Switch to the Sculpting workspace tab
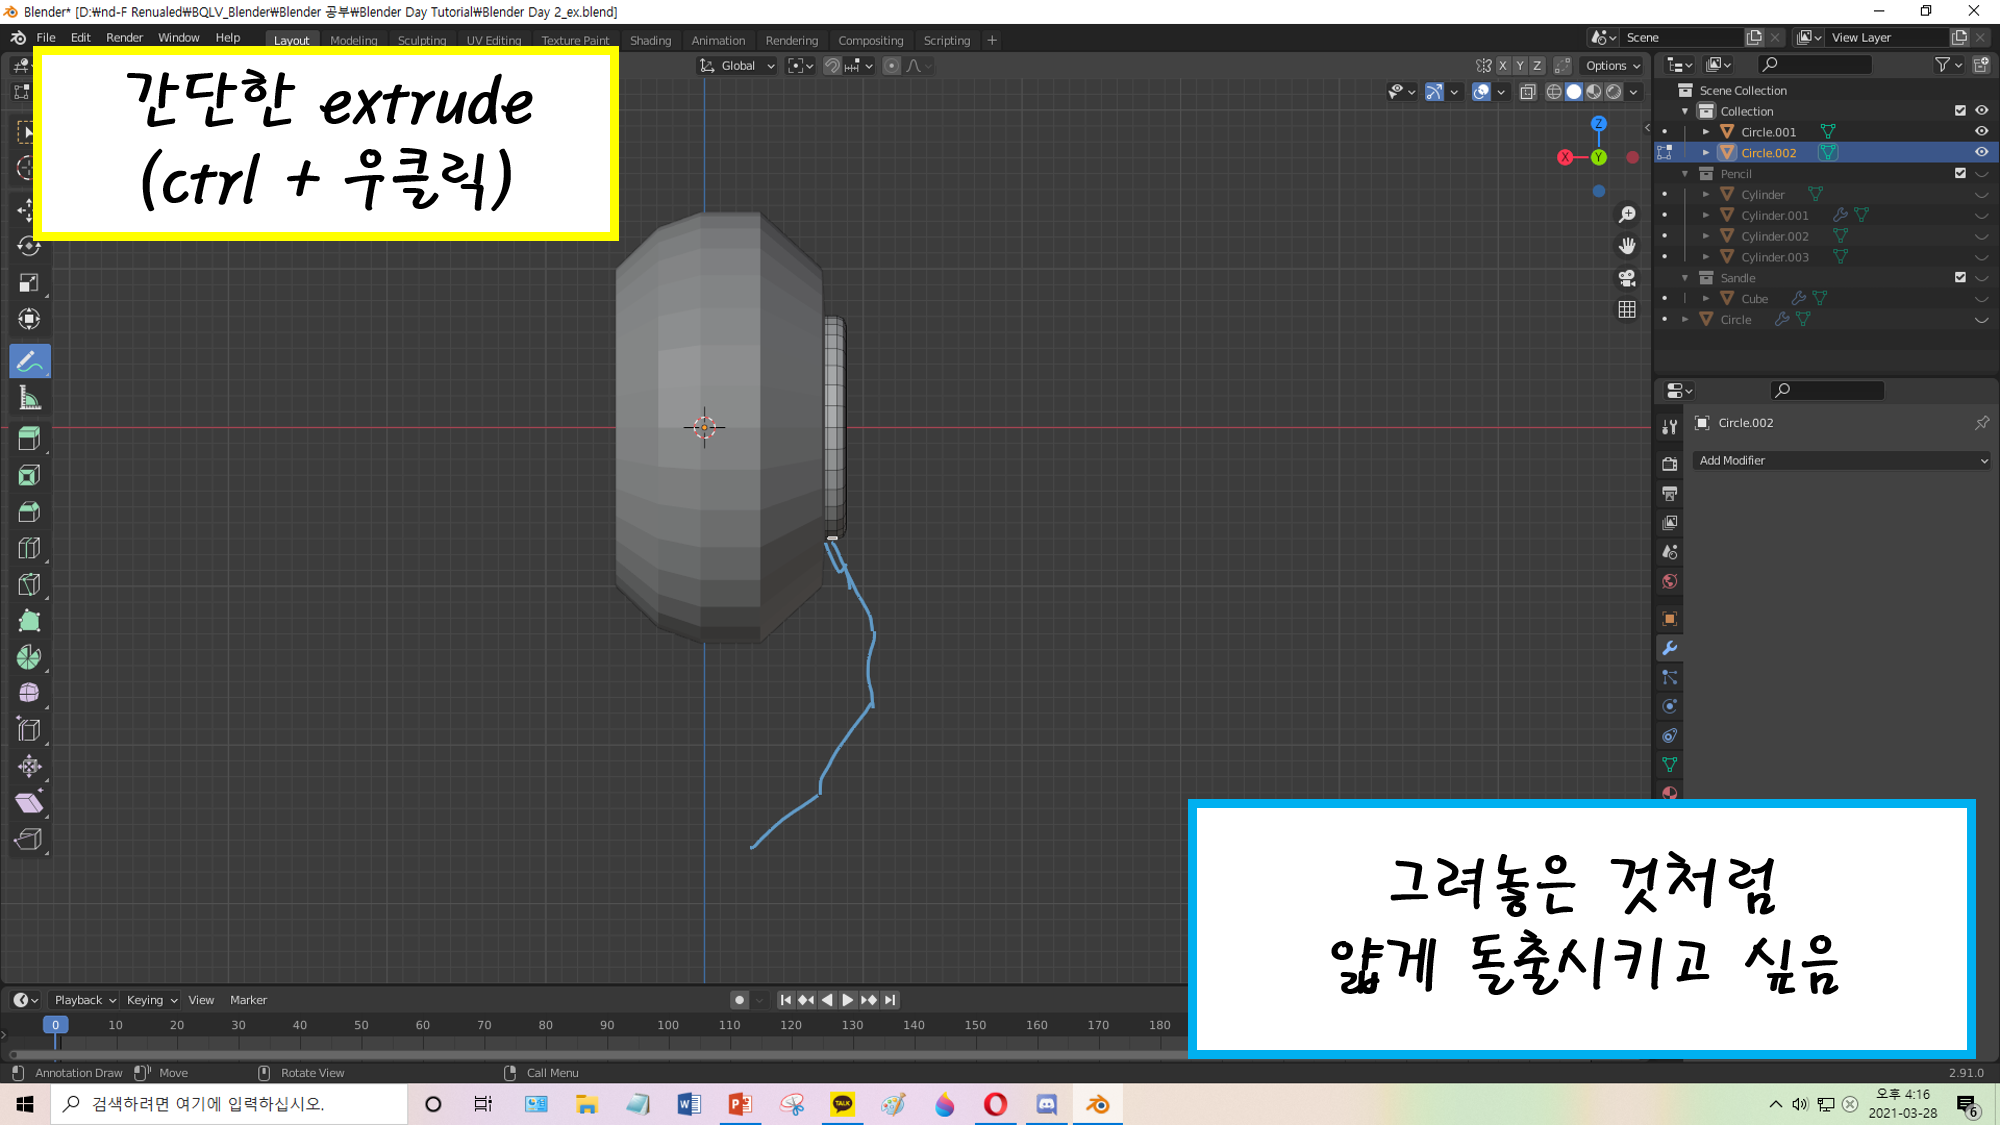This screenshot has height=1125, width=2000. [x=421, y=41]
